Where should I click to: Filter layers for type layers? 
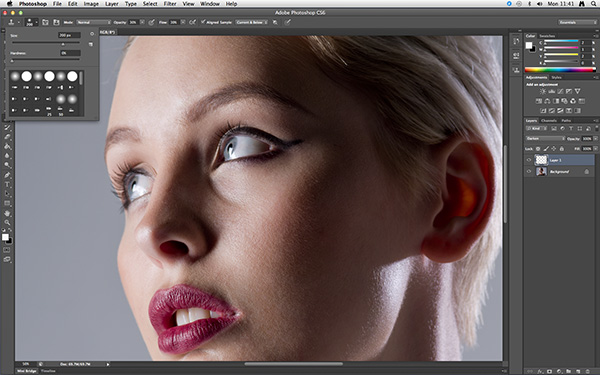(x=571, y=129)
